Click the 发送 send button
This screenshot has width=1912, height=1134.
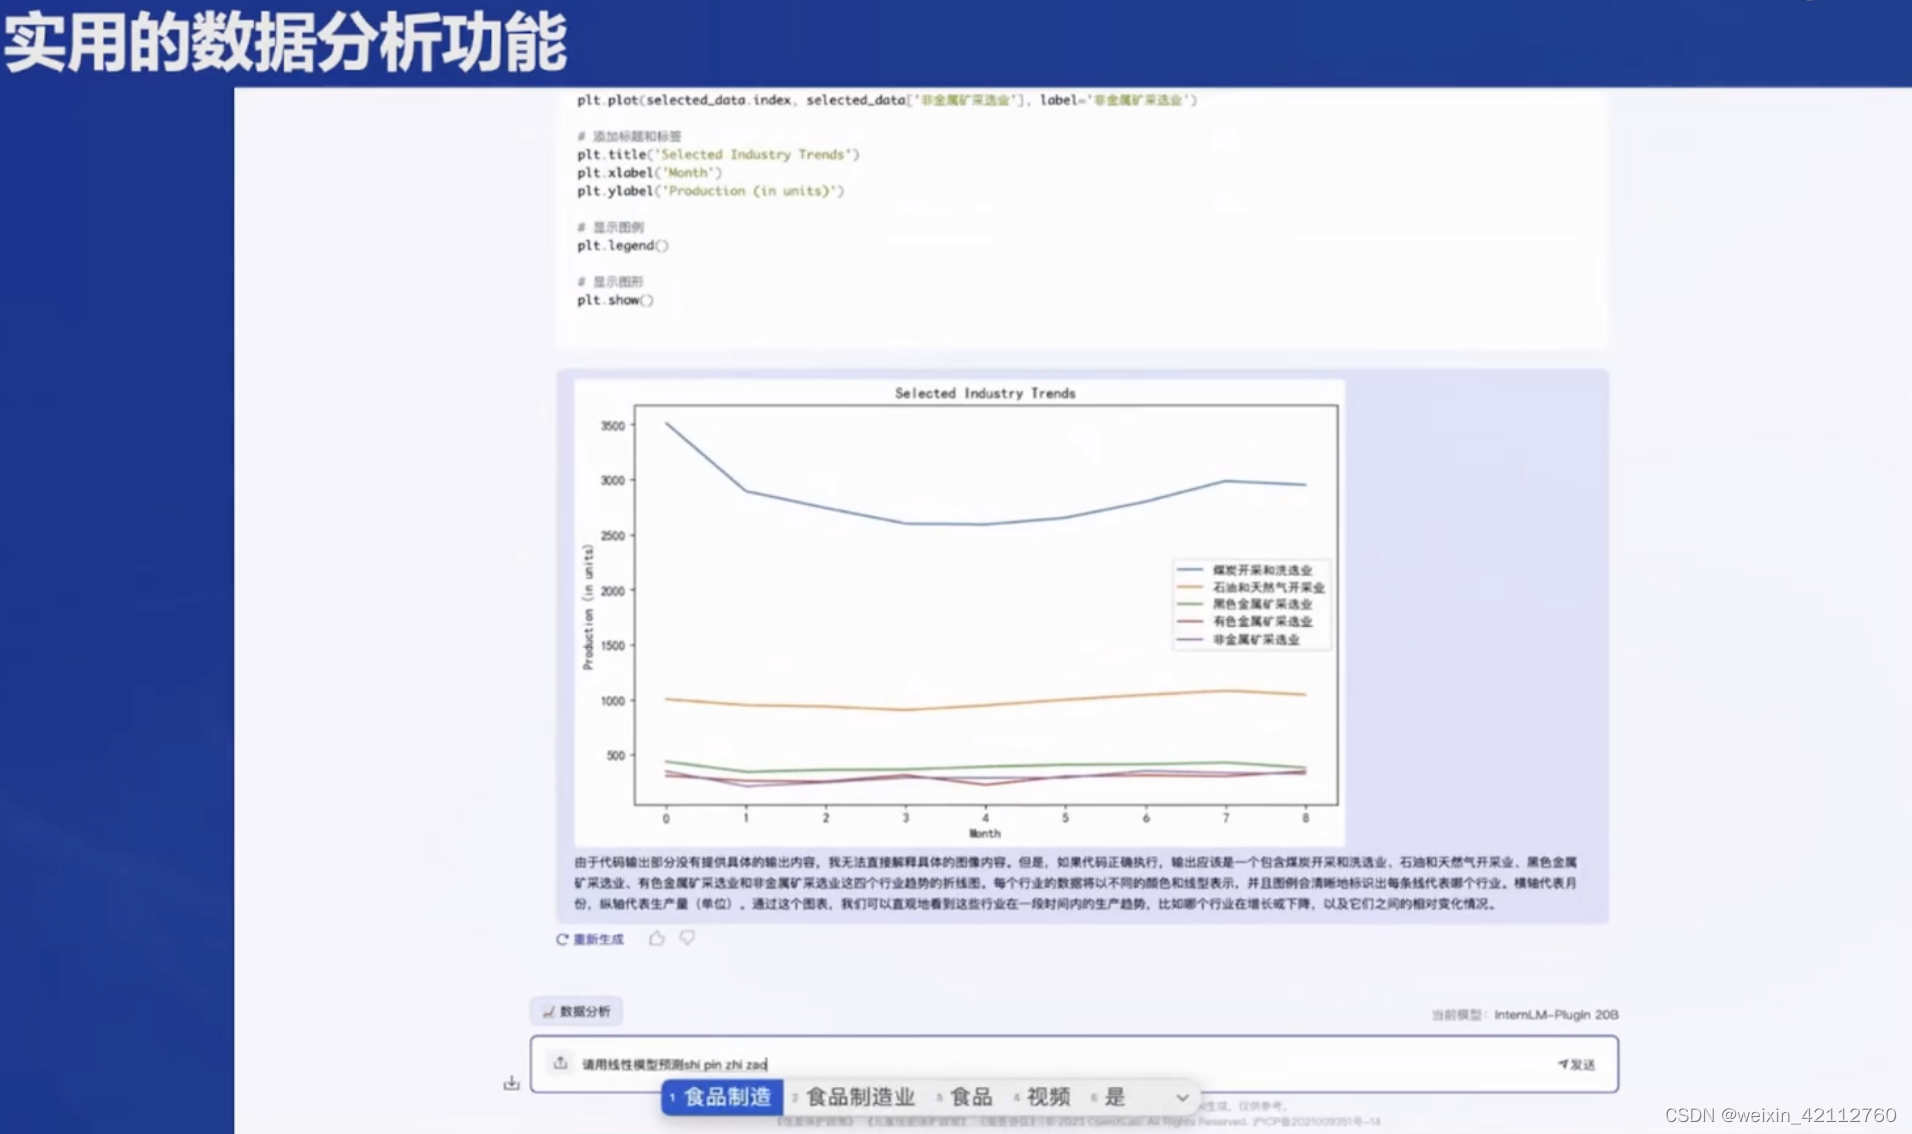pos(1576,1064)
